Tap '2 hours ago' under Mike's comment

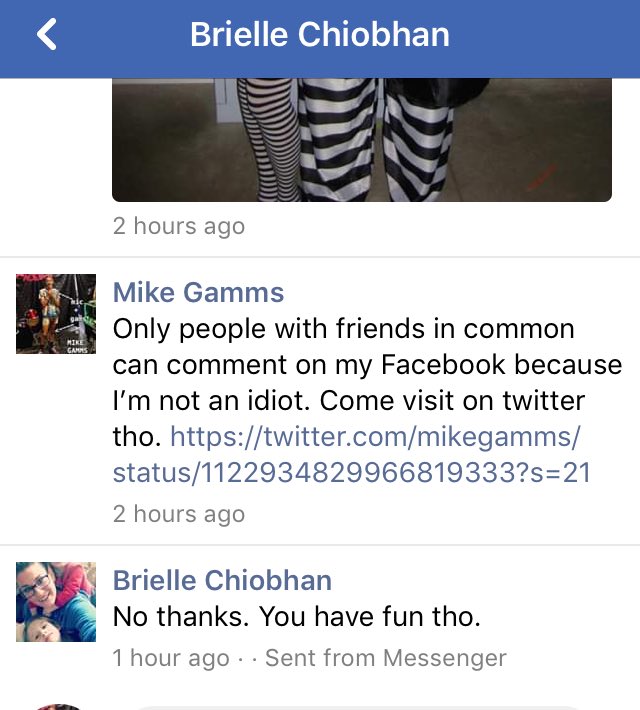coord(179,514)
